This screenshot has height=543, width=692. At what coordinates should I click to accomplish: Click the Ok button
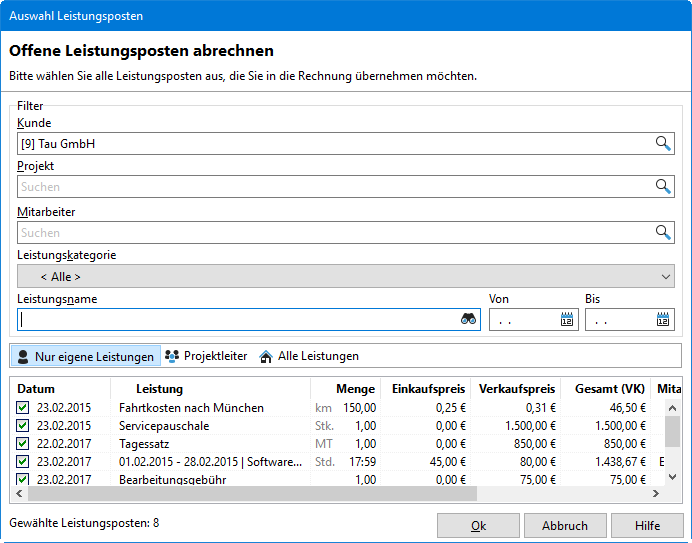click(x=478, y=526)
